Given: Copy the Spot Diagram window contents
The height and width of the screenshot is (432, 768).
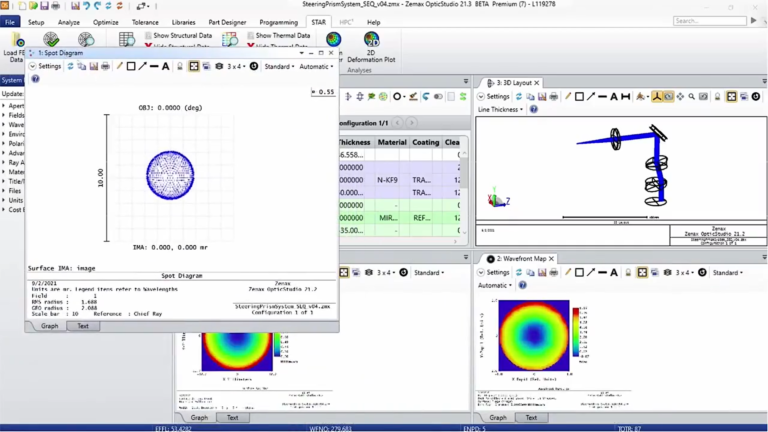Looking at the screenshot, I should pyautogui.click(x=82, y=66).
